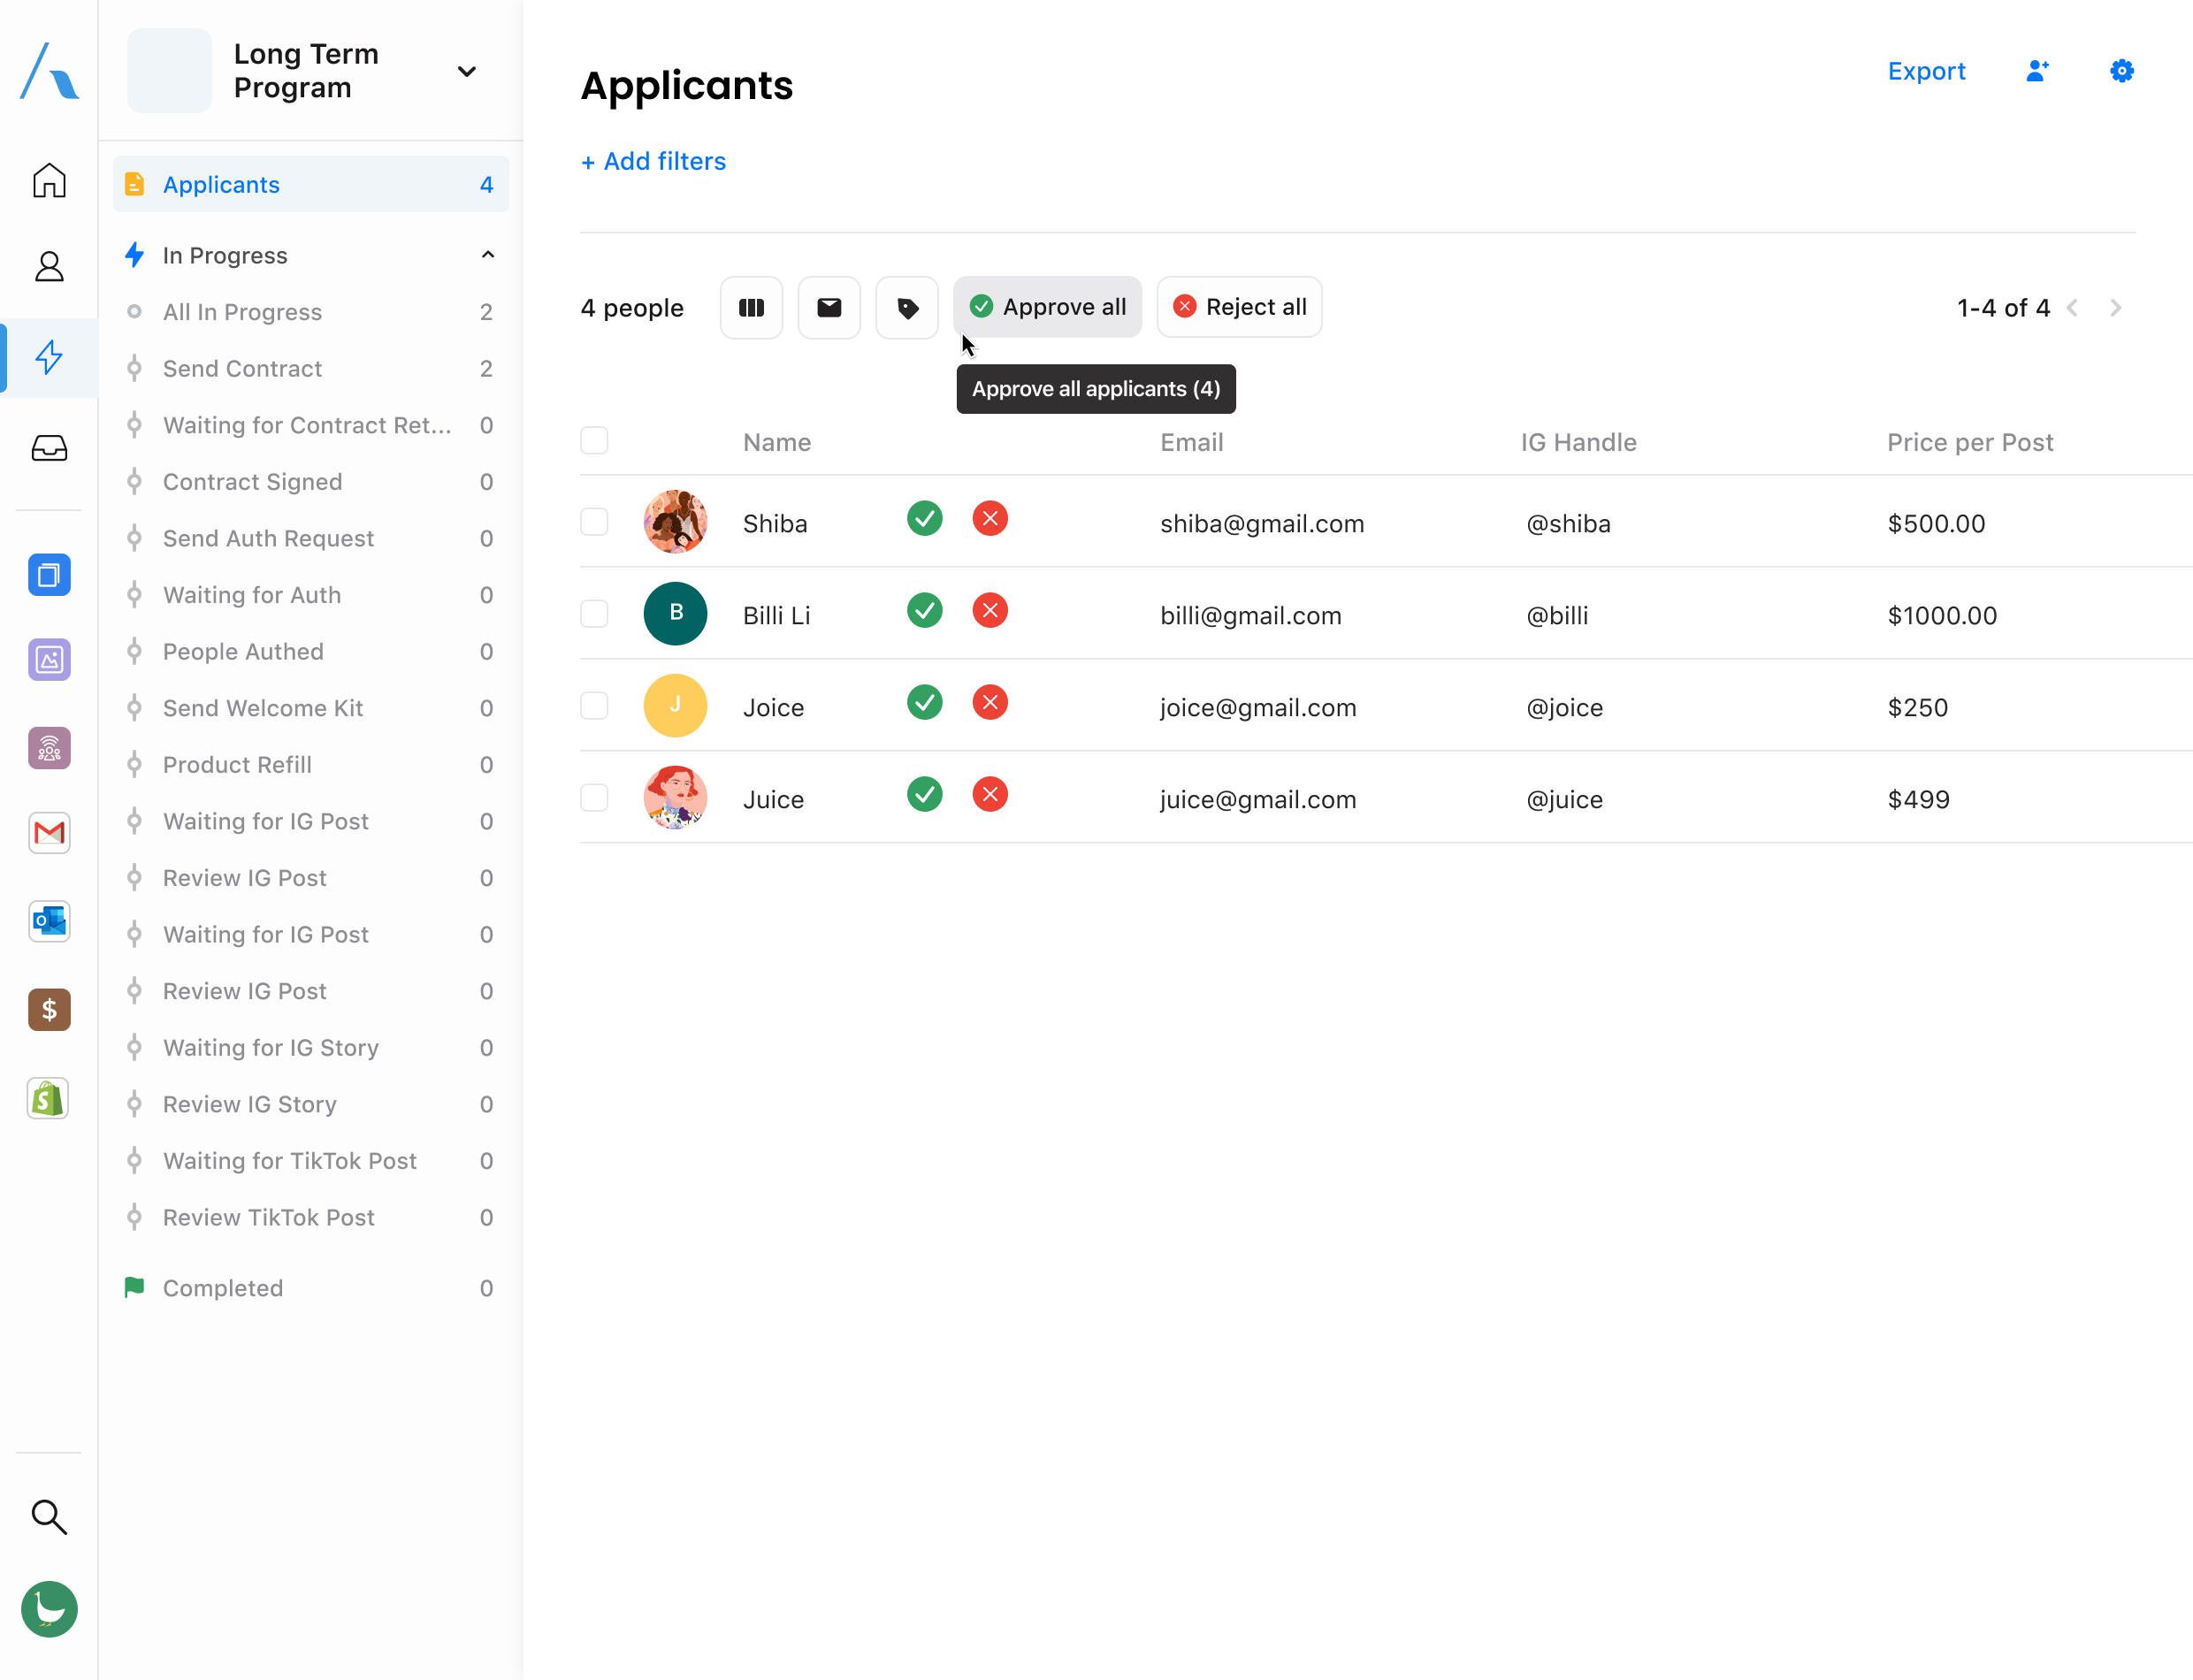The height and width of the screenshot is (1680, 2193).
Task: Click the columns view toolbar icon
Action: pos(751,308)
